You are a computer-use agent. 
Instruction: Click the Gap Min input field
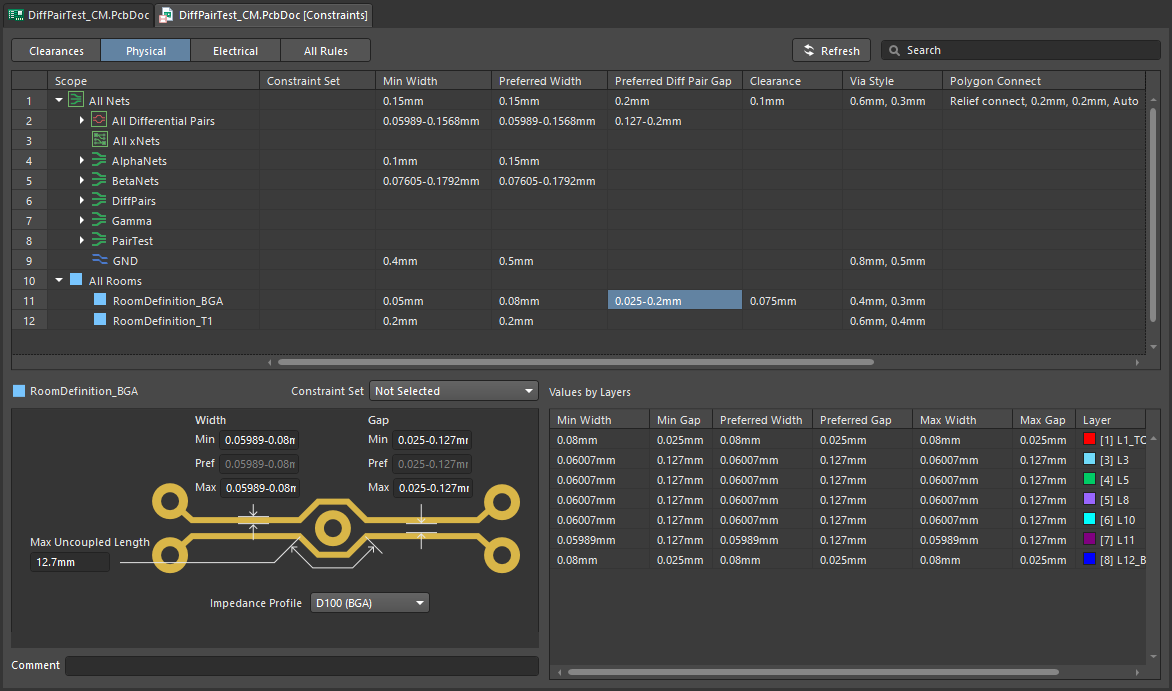coord(433,440)
